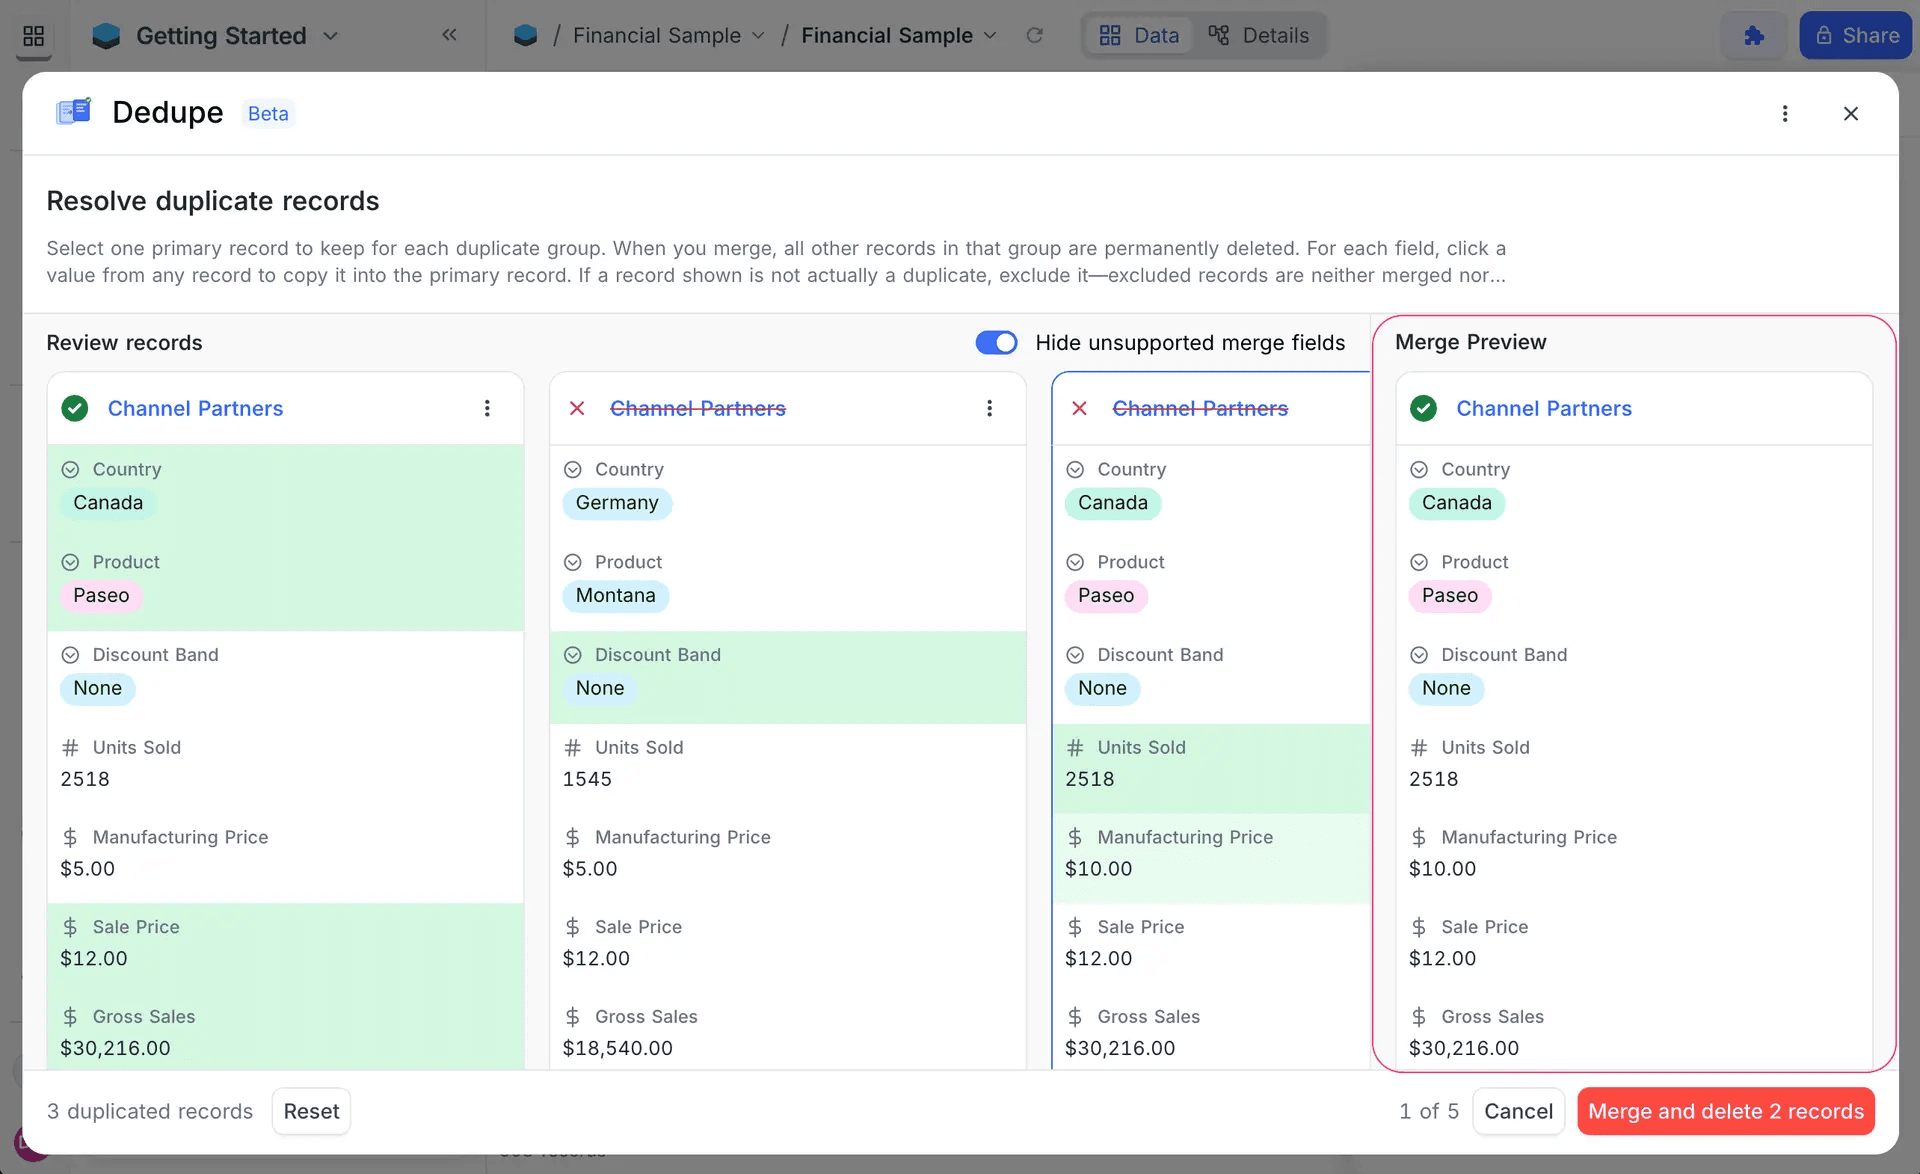This screenshot has width=1920, height=1174.
Task: Open three-dot menu on first Channel Partners record
Action: (x=487, y=408)
